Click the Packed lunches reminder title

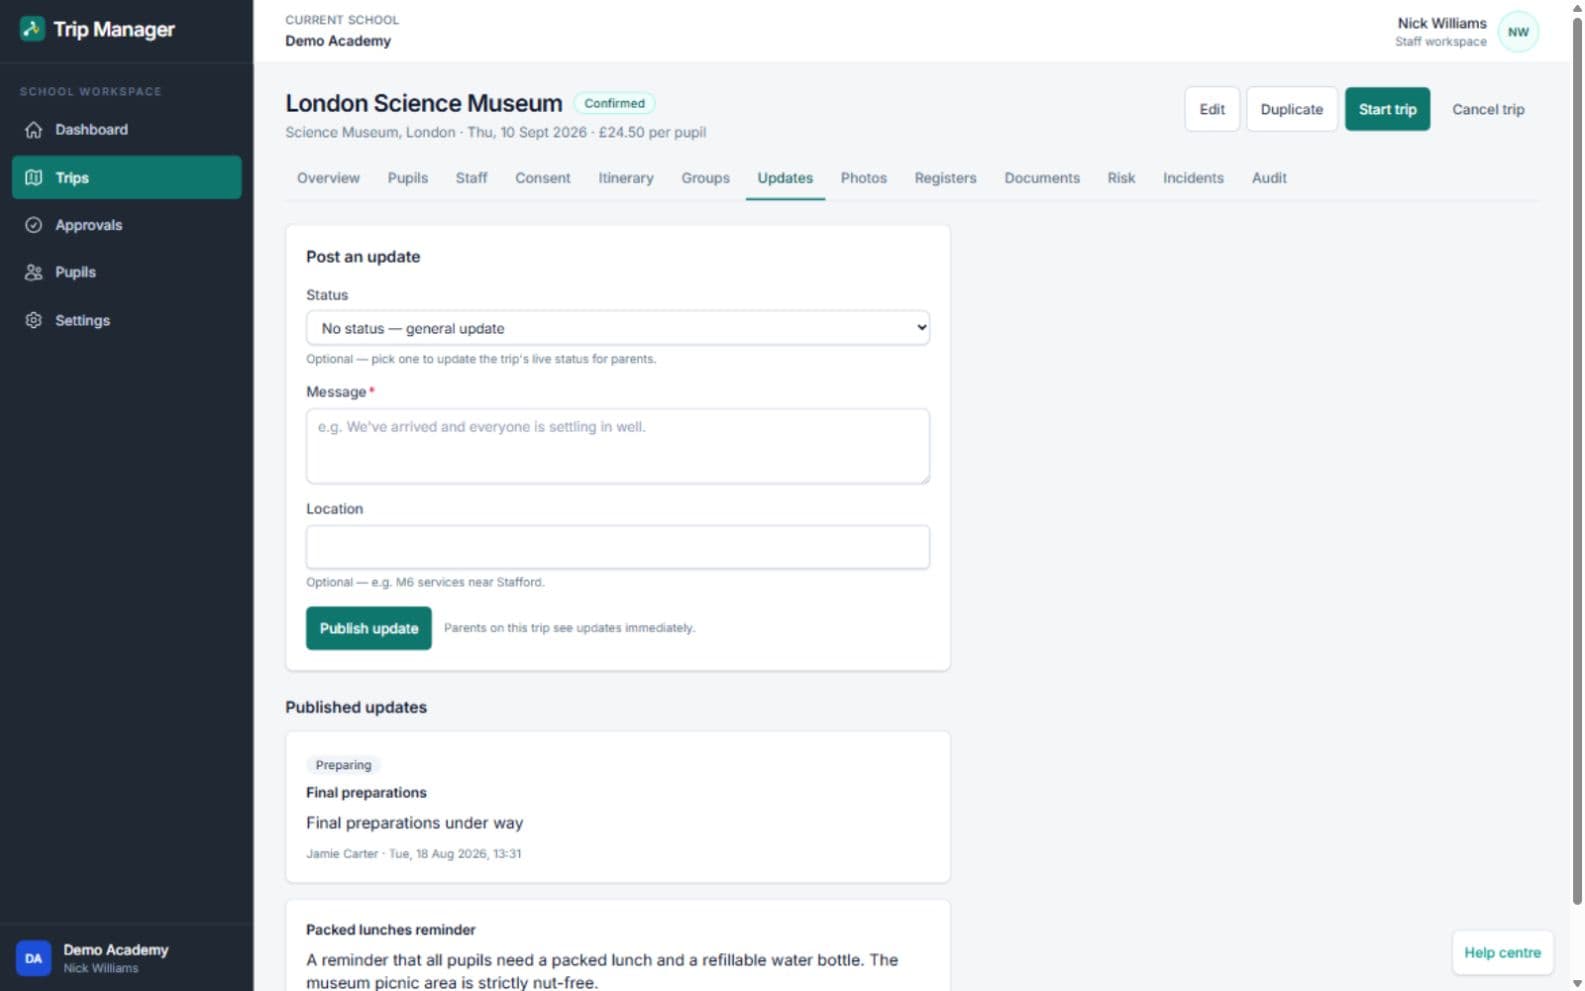click(390, 929)
